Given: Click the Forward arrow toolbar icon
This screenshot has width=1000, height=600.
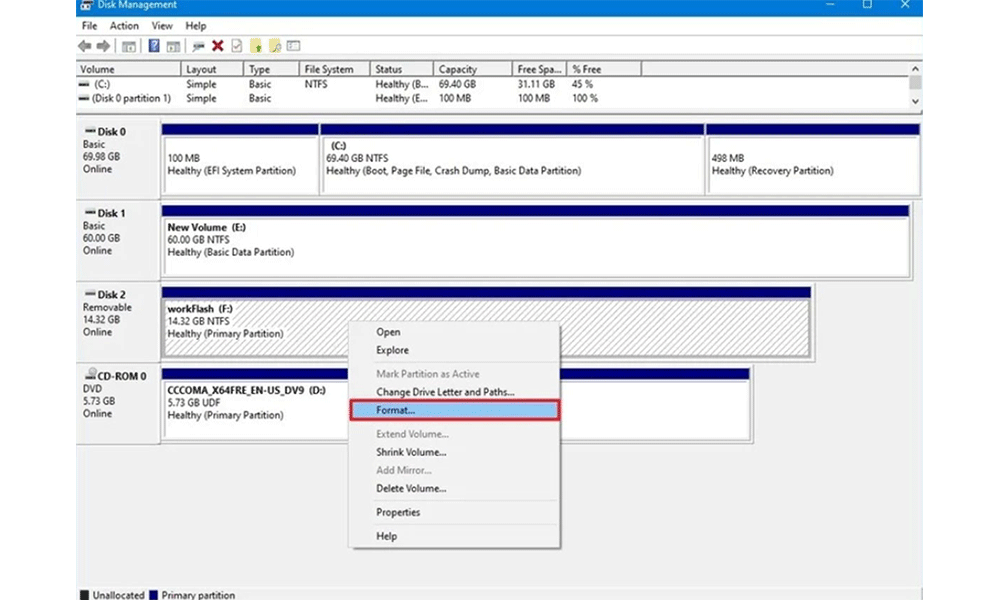Looking at the screenshot, I should (102, 46).
